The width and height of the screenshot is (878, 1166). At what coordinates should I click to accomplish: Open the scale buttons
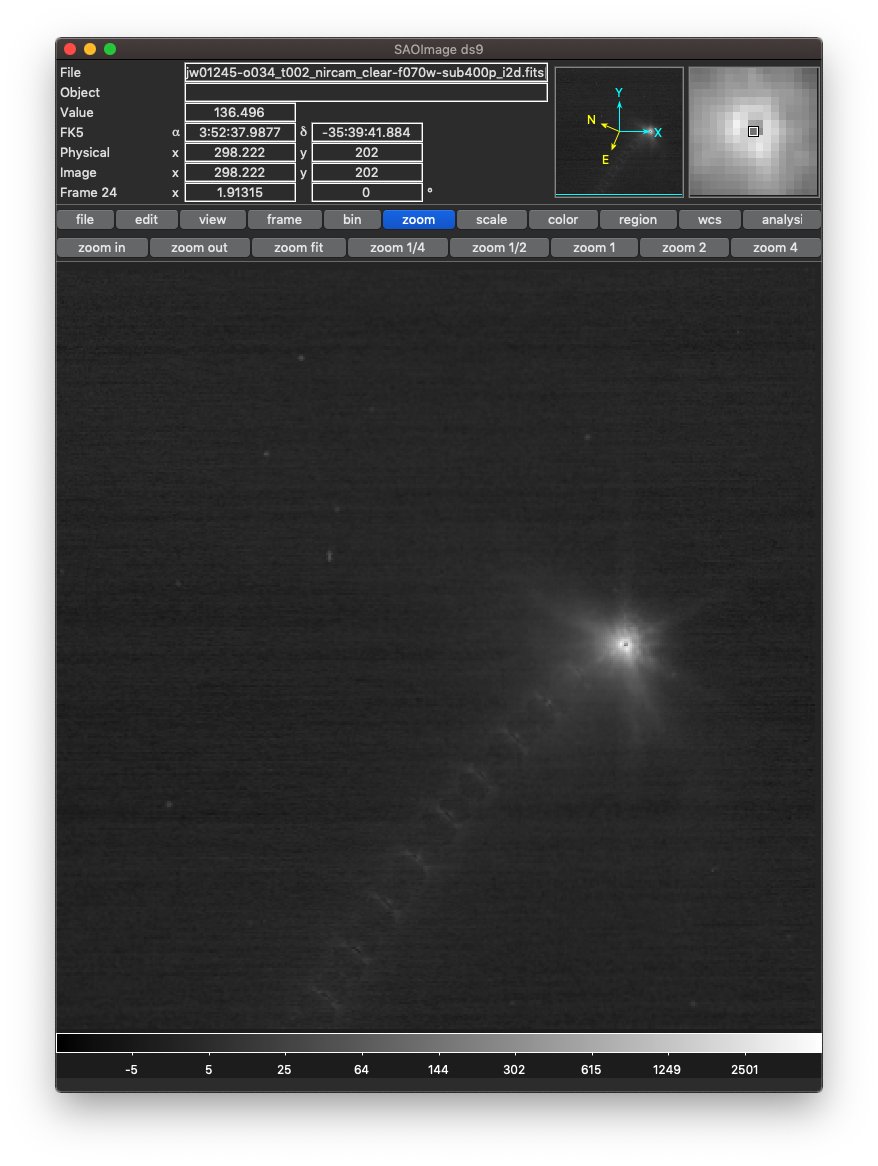pos(491,219)
